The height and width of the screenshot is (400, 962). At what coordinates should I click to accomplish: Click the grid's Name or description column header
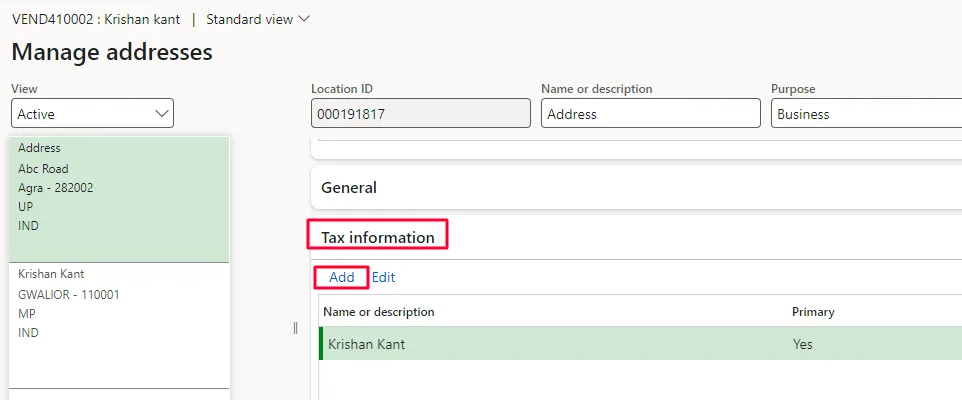tap(379, 312)
